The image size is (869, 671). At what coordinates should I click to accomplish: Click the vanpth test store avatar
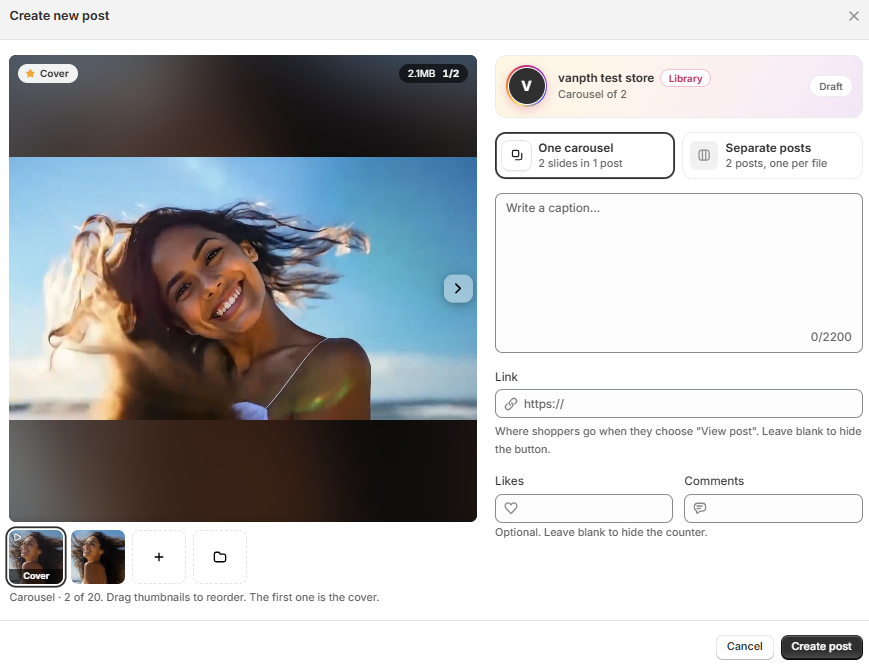point(526,86)
